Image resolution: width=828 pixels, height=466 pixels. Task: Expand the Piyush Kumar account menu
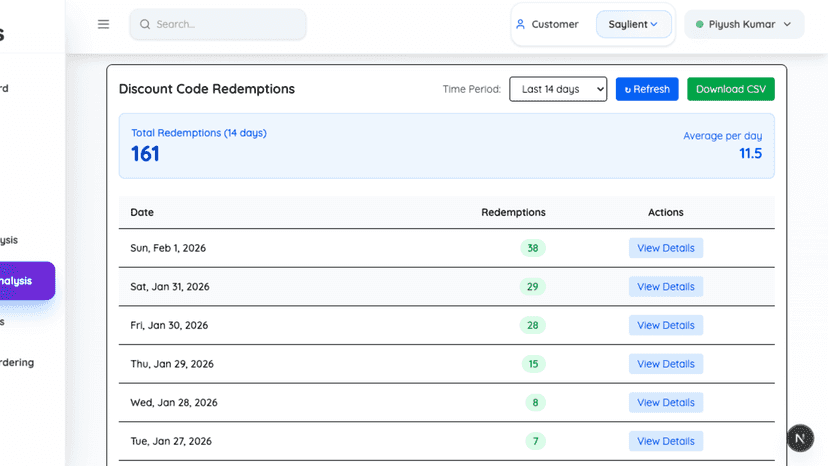click(744, 24)
